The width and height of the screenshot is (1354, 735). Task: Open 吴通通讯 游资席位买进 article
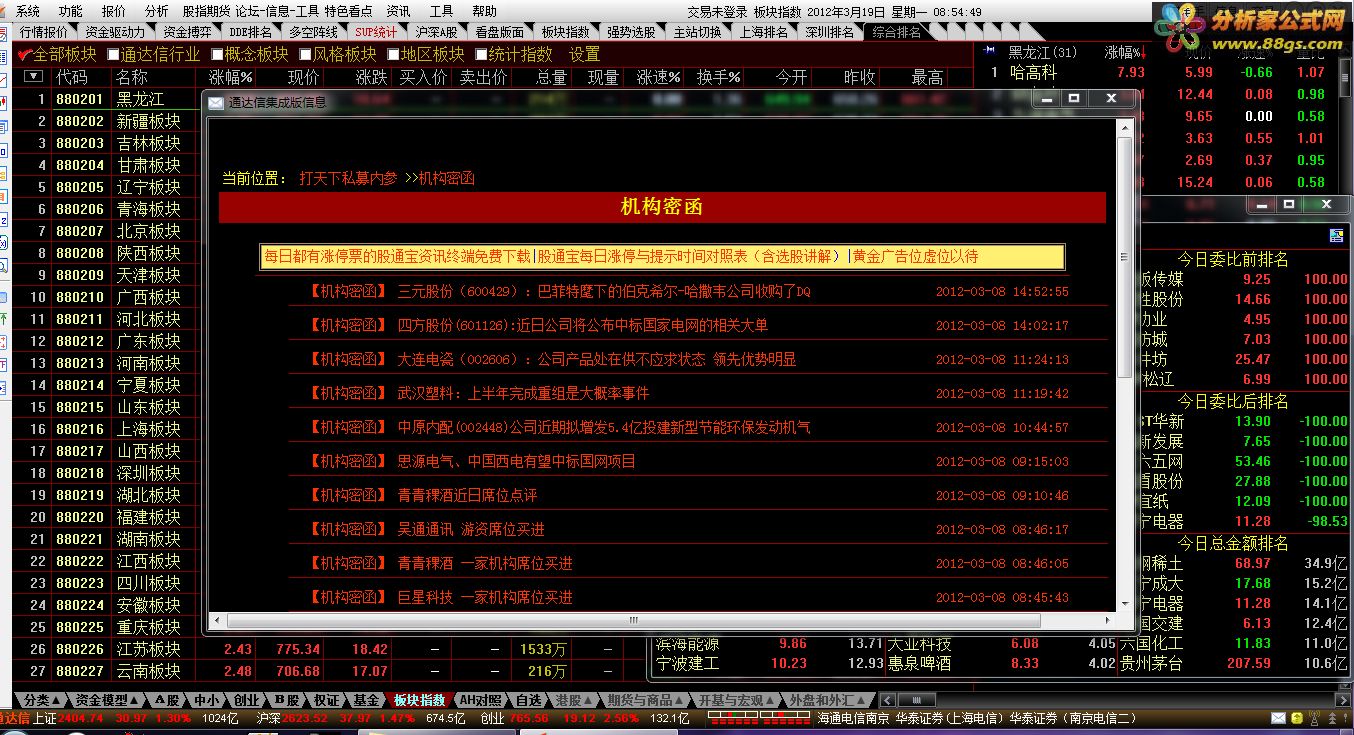pos(471,530)
